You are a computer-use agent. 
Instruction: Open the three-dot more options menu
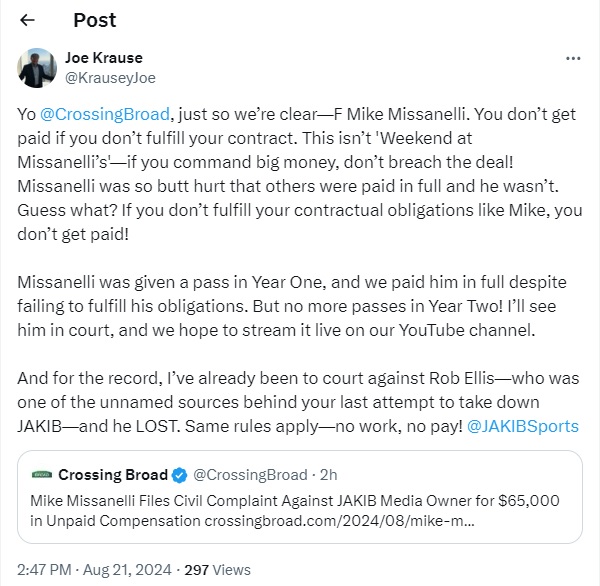(x=573, y=59)
